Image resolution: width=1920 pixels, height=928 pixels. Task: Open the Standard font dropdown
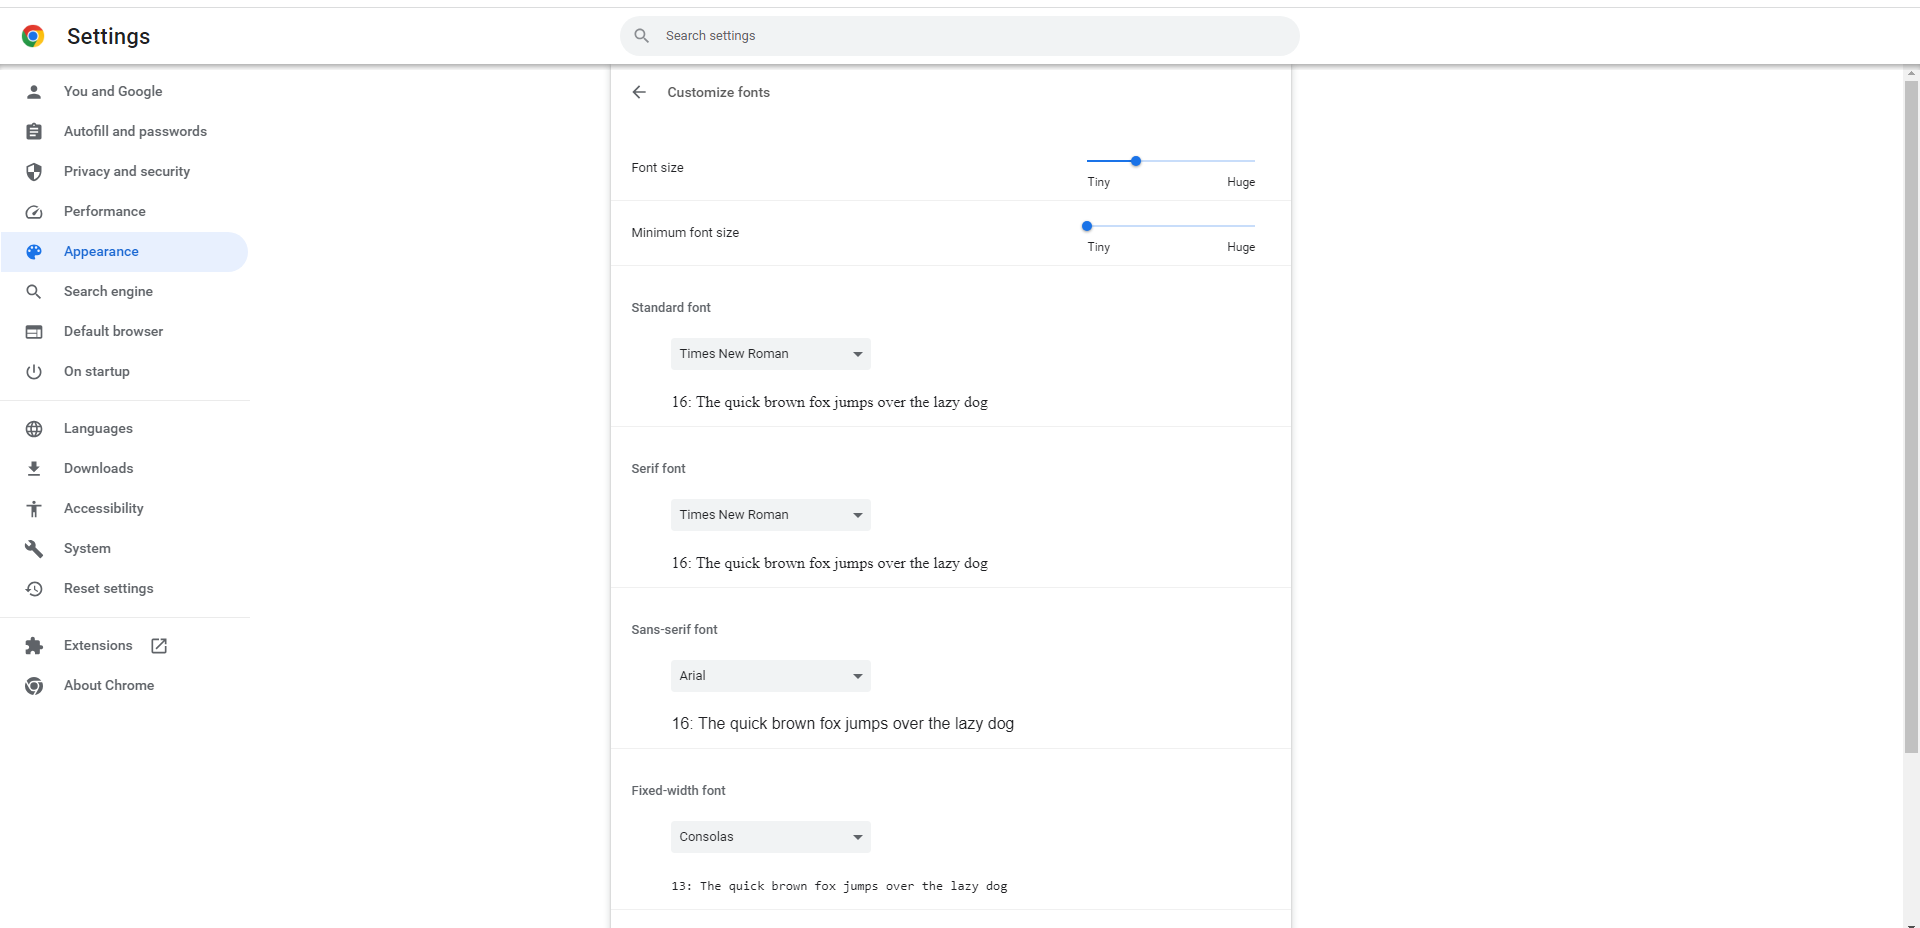pos(770,354)
